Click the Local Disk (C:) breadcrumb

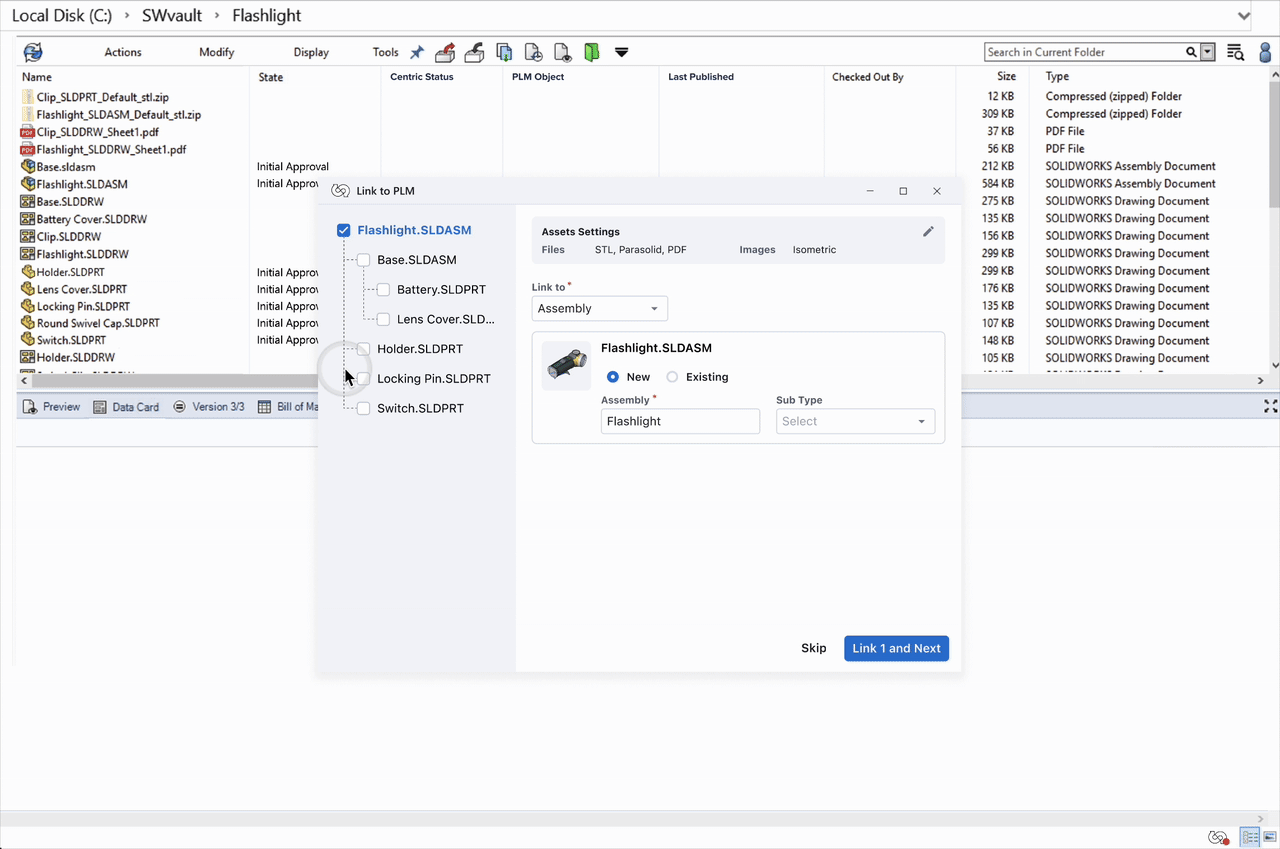pyautogui.click(x=61, y=16)
